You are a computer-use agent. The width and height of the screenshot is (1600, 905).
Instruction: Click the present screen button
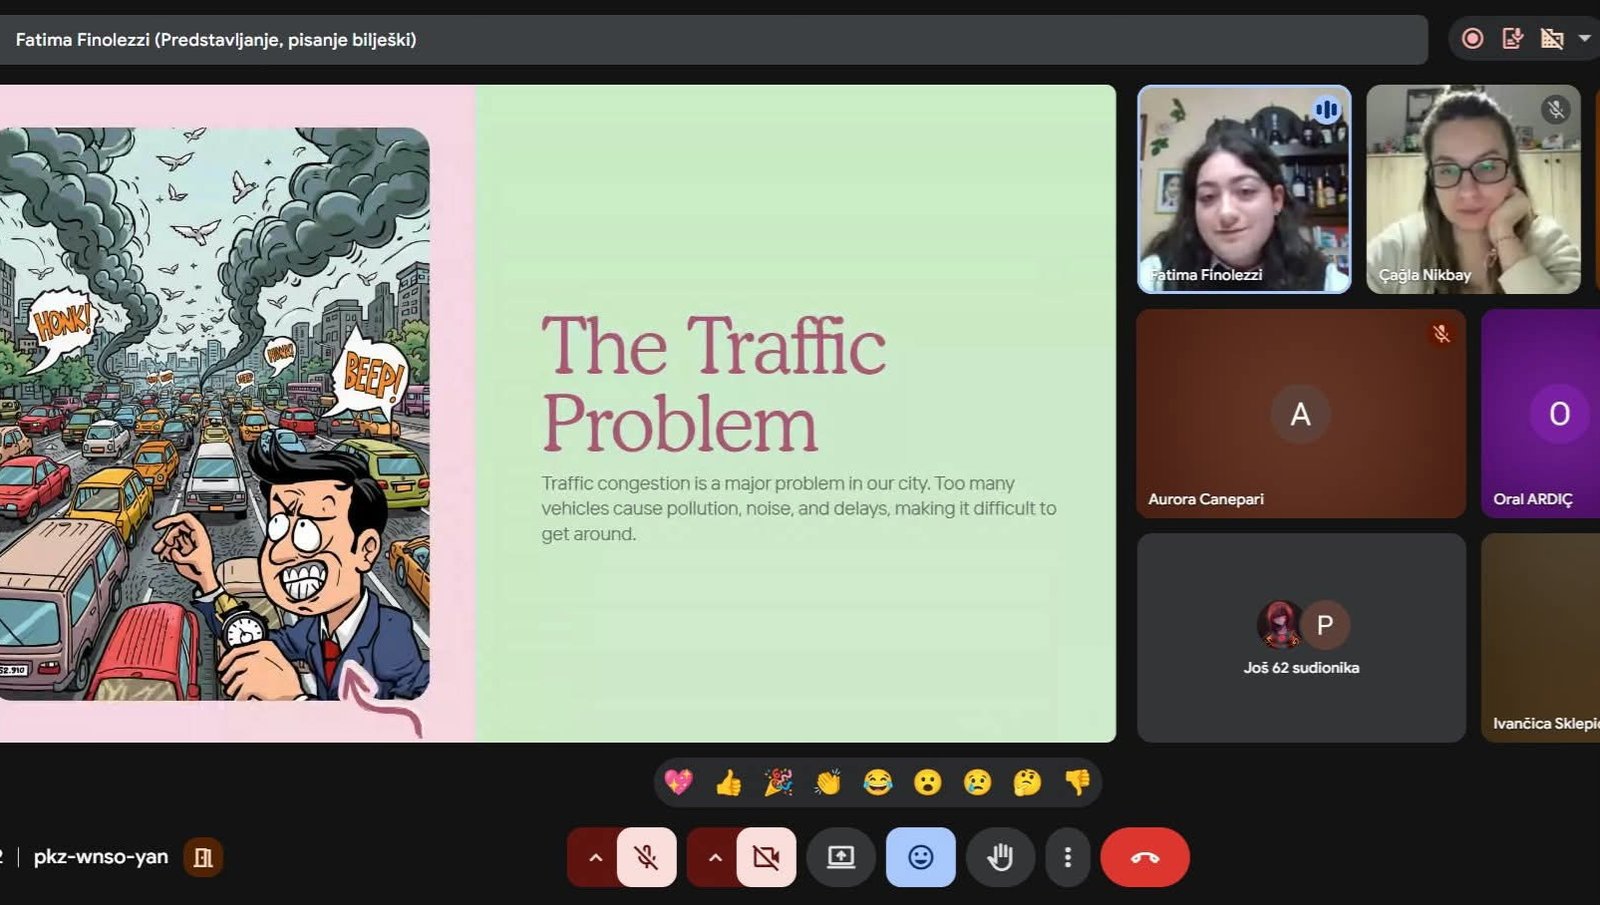pyautogui.click(x=841, y=857)
